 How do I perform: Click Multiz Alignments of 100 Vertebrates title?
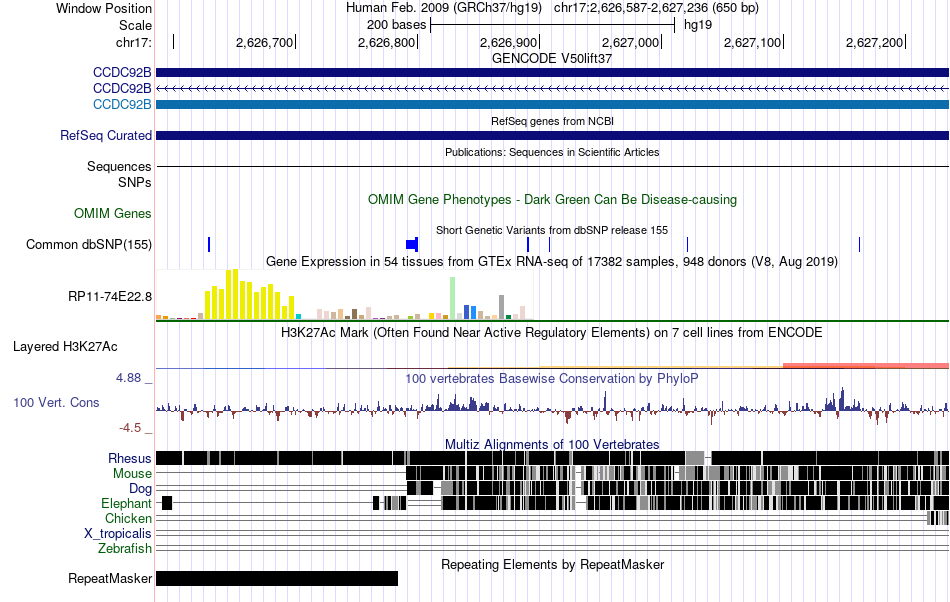[552, 444]
